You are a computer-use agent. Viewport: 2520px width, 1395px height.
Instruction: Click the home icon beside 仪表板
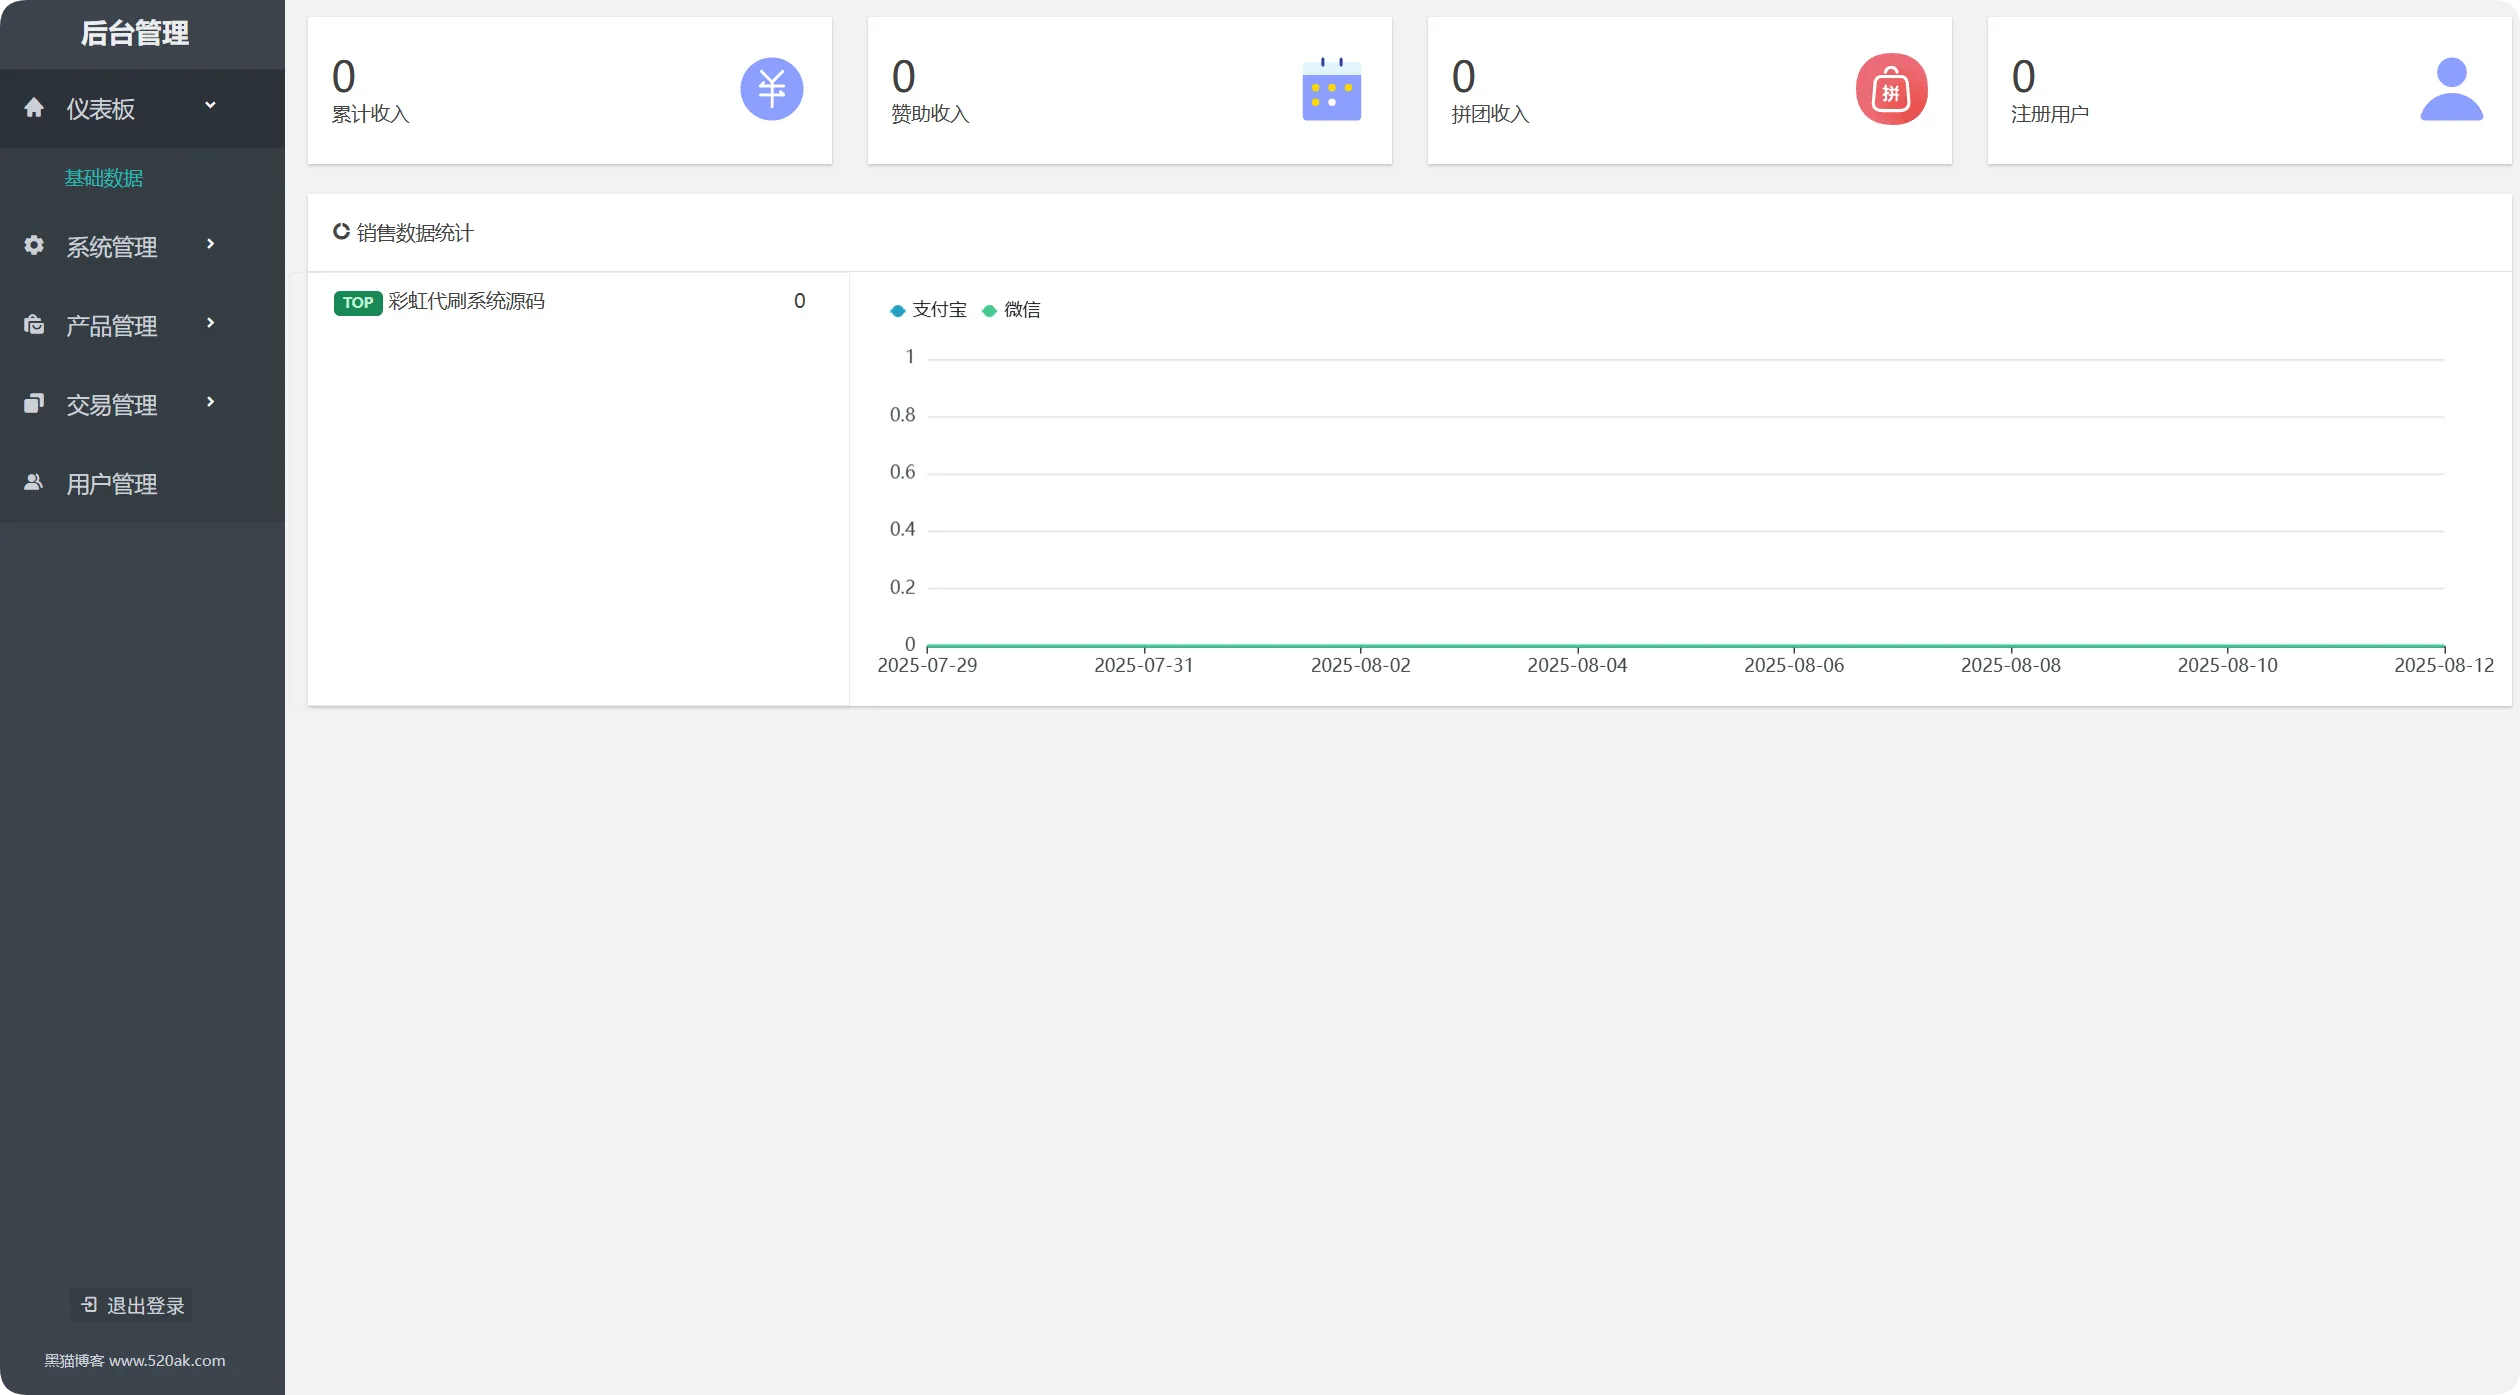click(x=34, y=108)
